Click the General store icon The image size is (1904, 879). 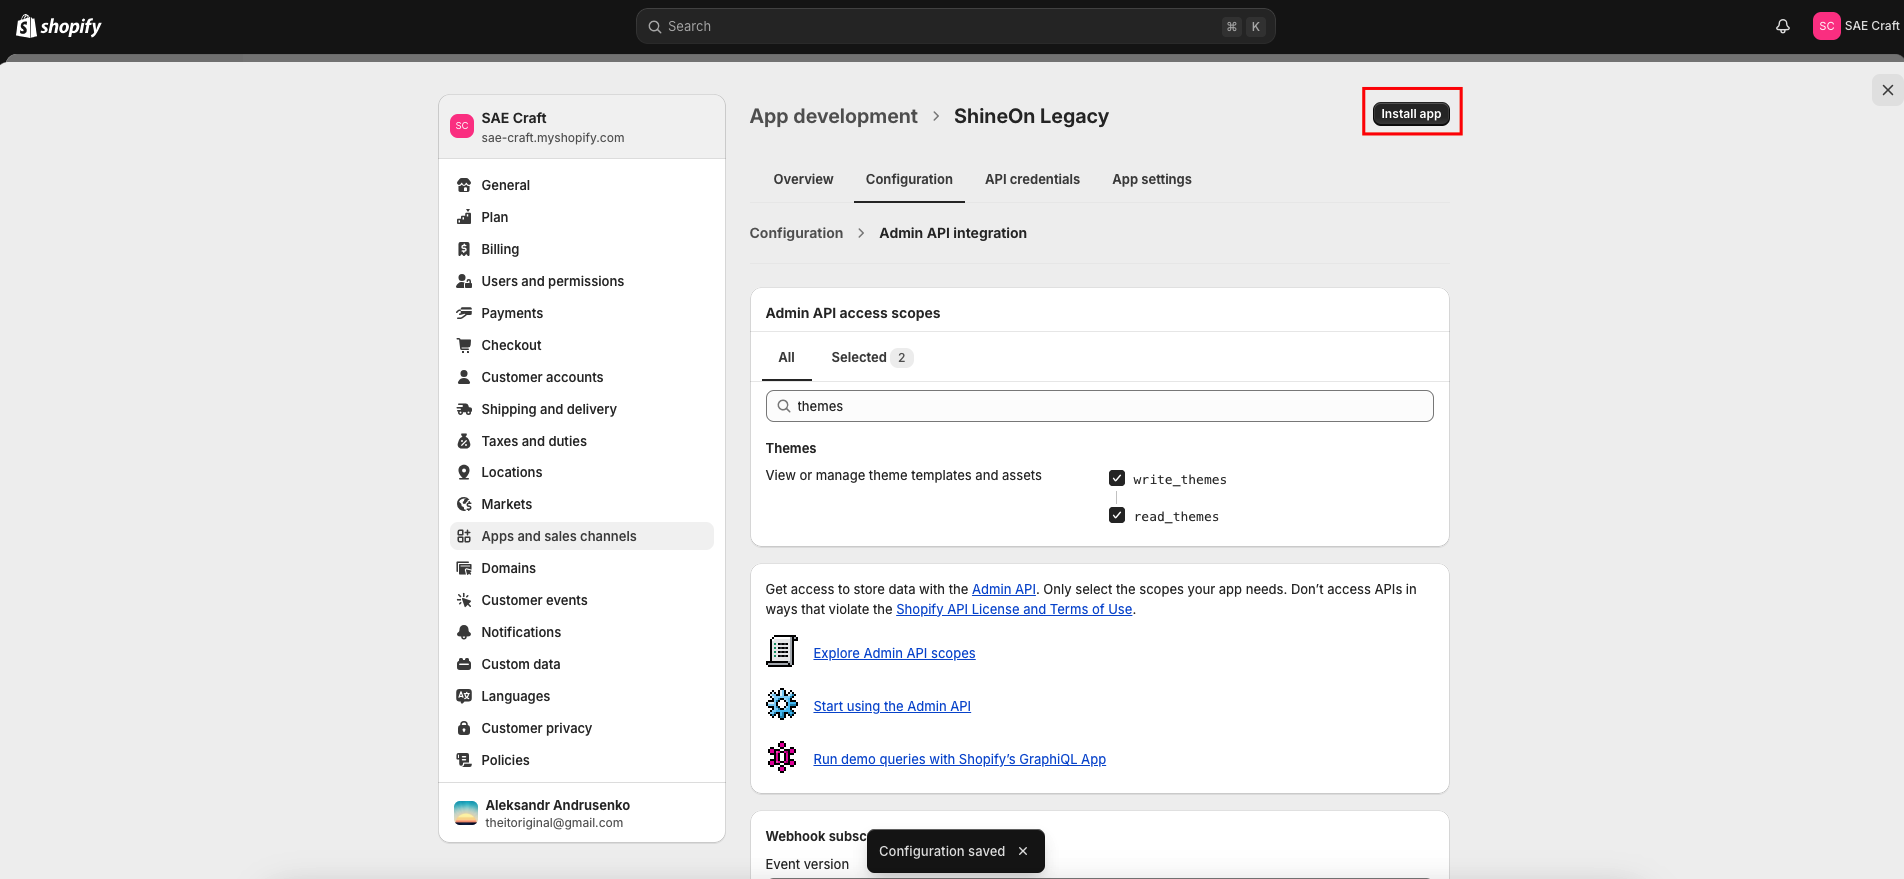point(464,185)
